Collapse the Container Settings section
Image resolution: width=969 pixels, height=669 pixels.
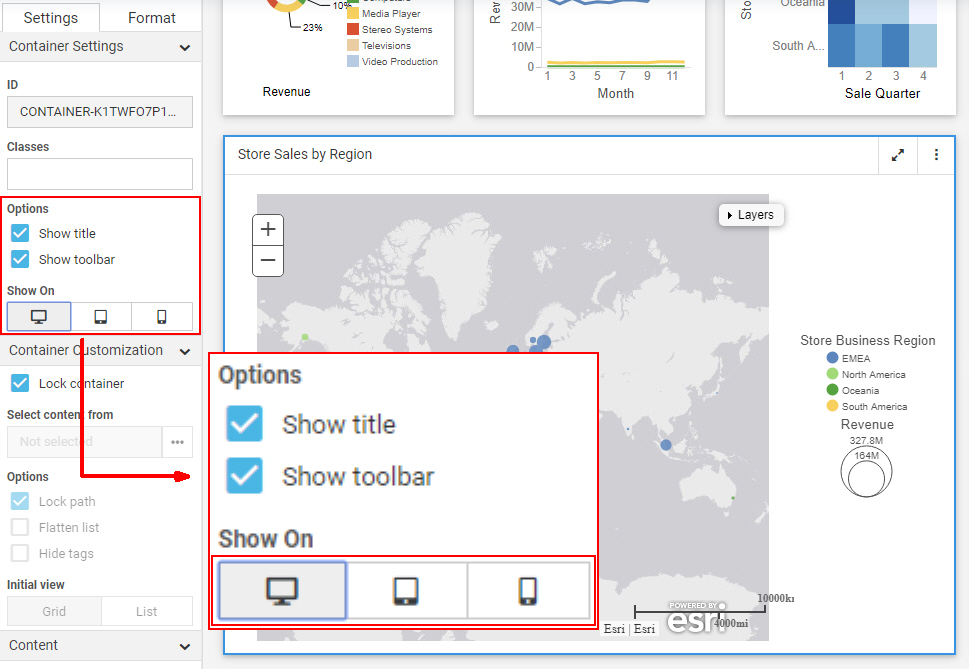(184, 47)
